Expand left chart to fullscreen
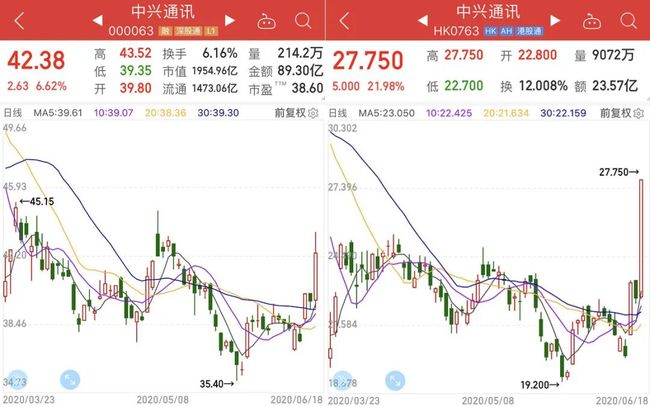 coord(70,380)
